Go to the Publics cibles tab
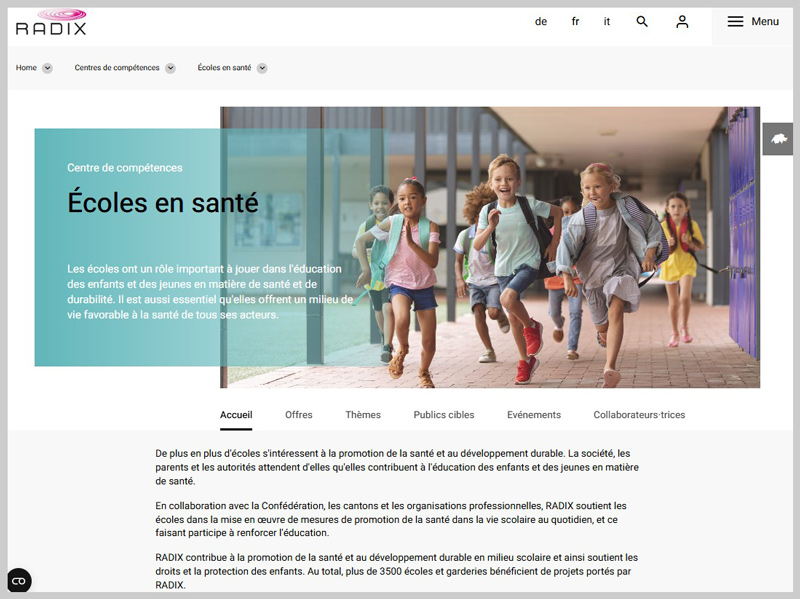 (444, 415)
